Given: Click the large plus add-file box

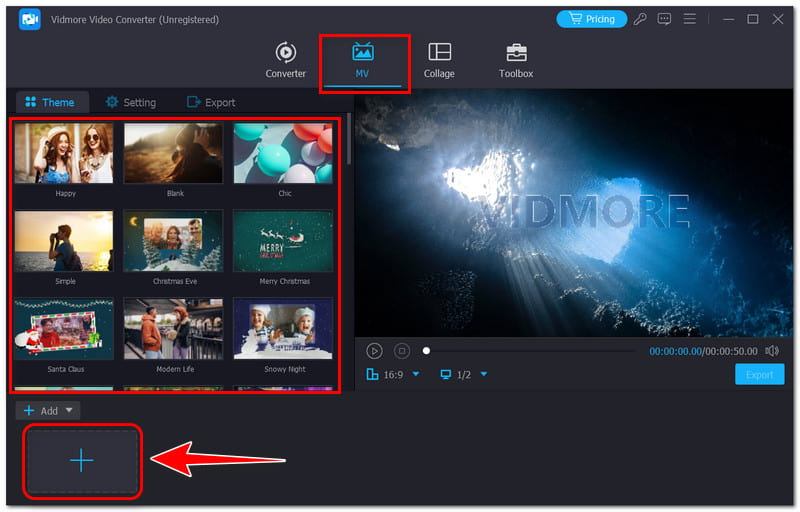Looking at the screenshot, I should (x=82, y=460).
